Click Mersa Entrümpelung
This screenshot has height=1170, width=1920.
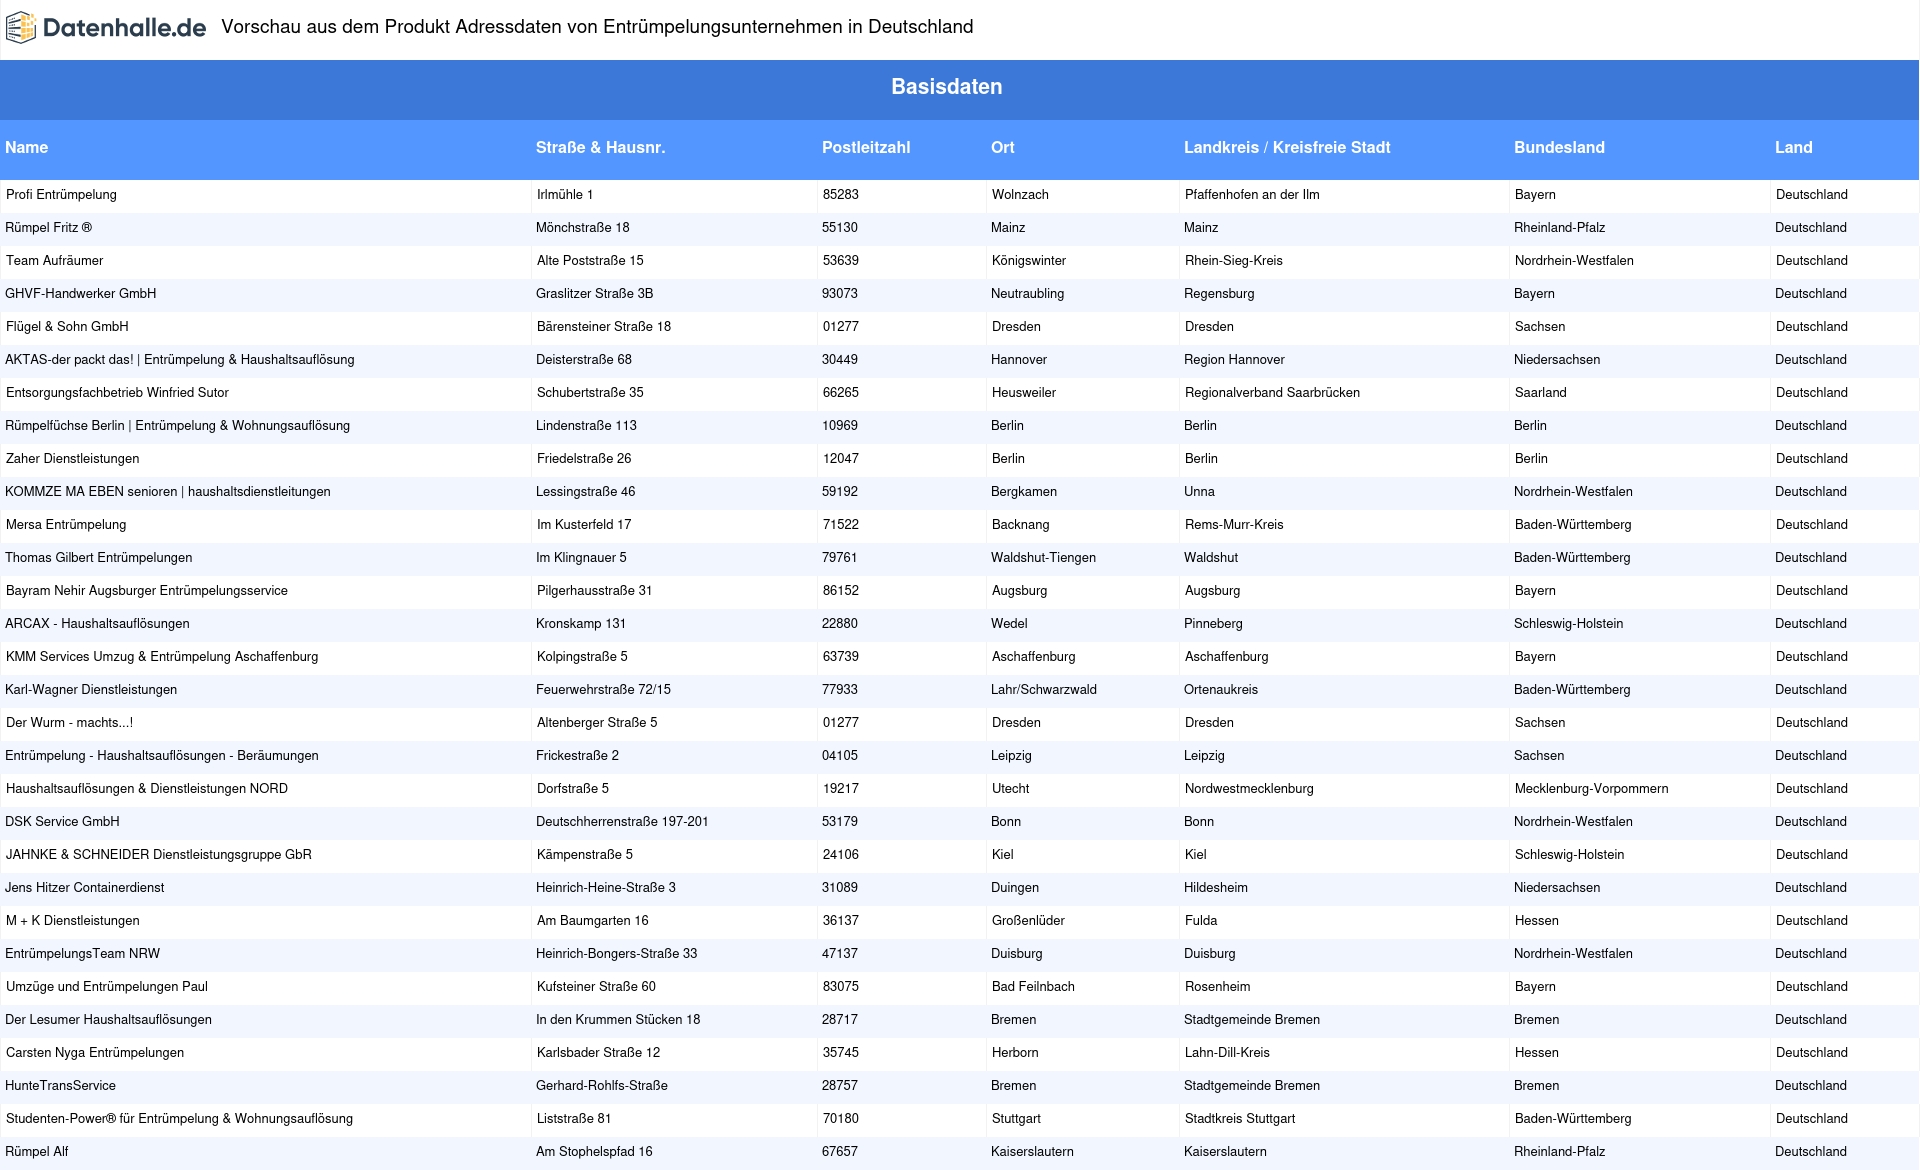point(66,525)
